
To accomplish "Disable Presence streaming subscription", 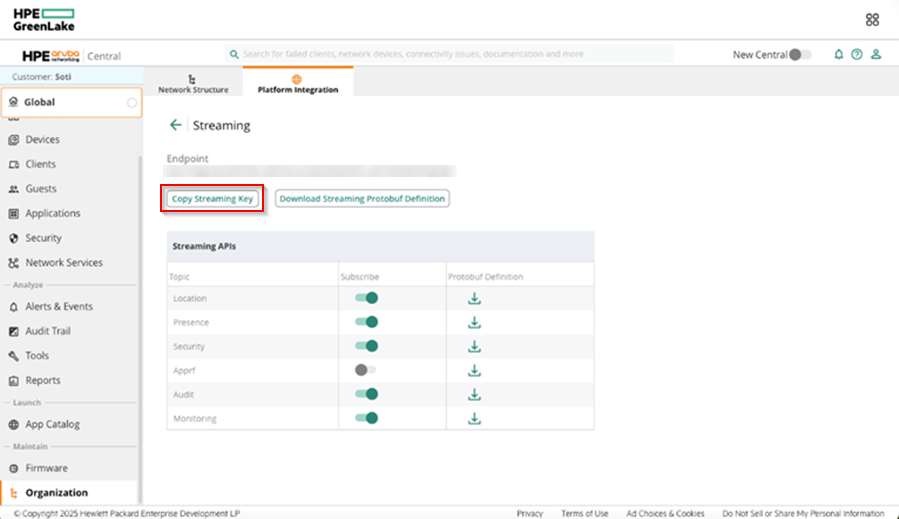I will point(366,322).
